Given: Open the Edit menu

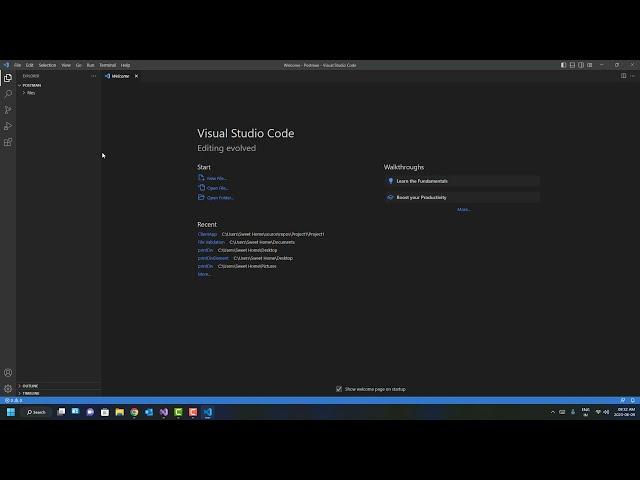Looking at the screenshot, I should 29,65.
